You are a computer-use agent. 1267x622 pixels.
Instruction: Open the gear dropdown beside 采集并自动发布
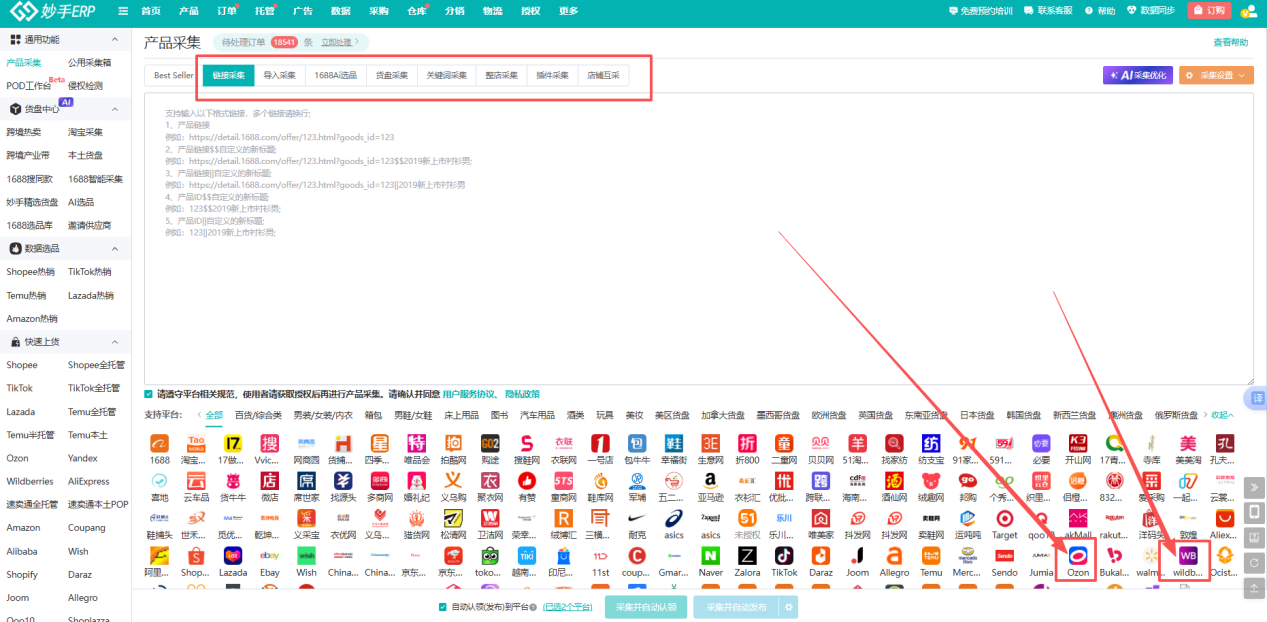point(789,607)
